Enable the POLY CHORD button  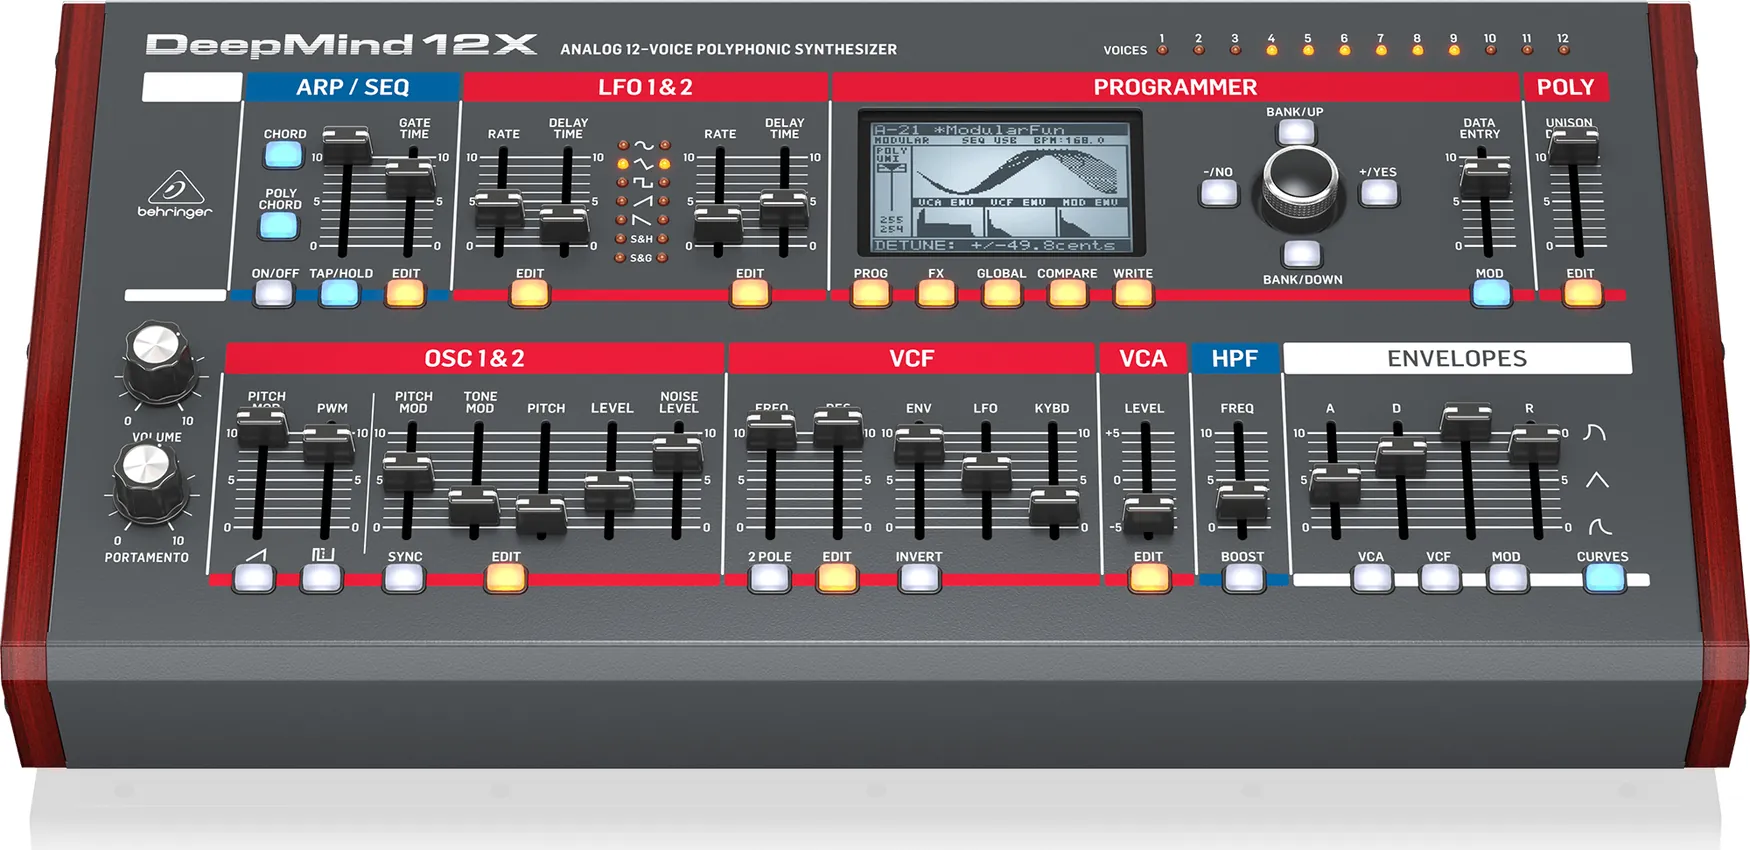(279, 225)
